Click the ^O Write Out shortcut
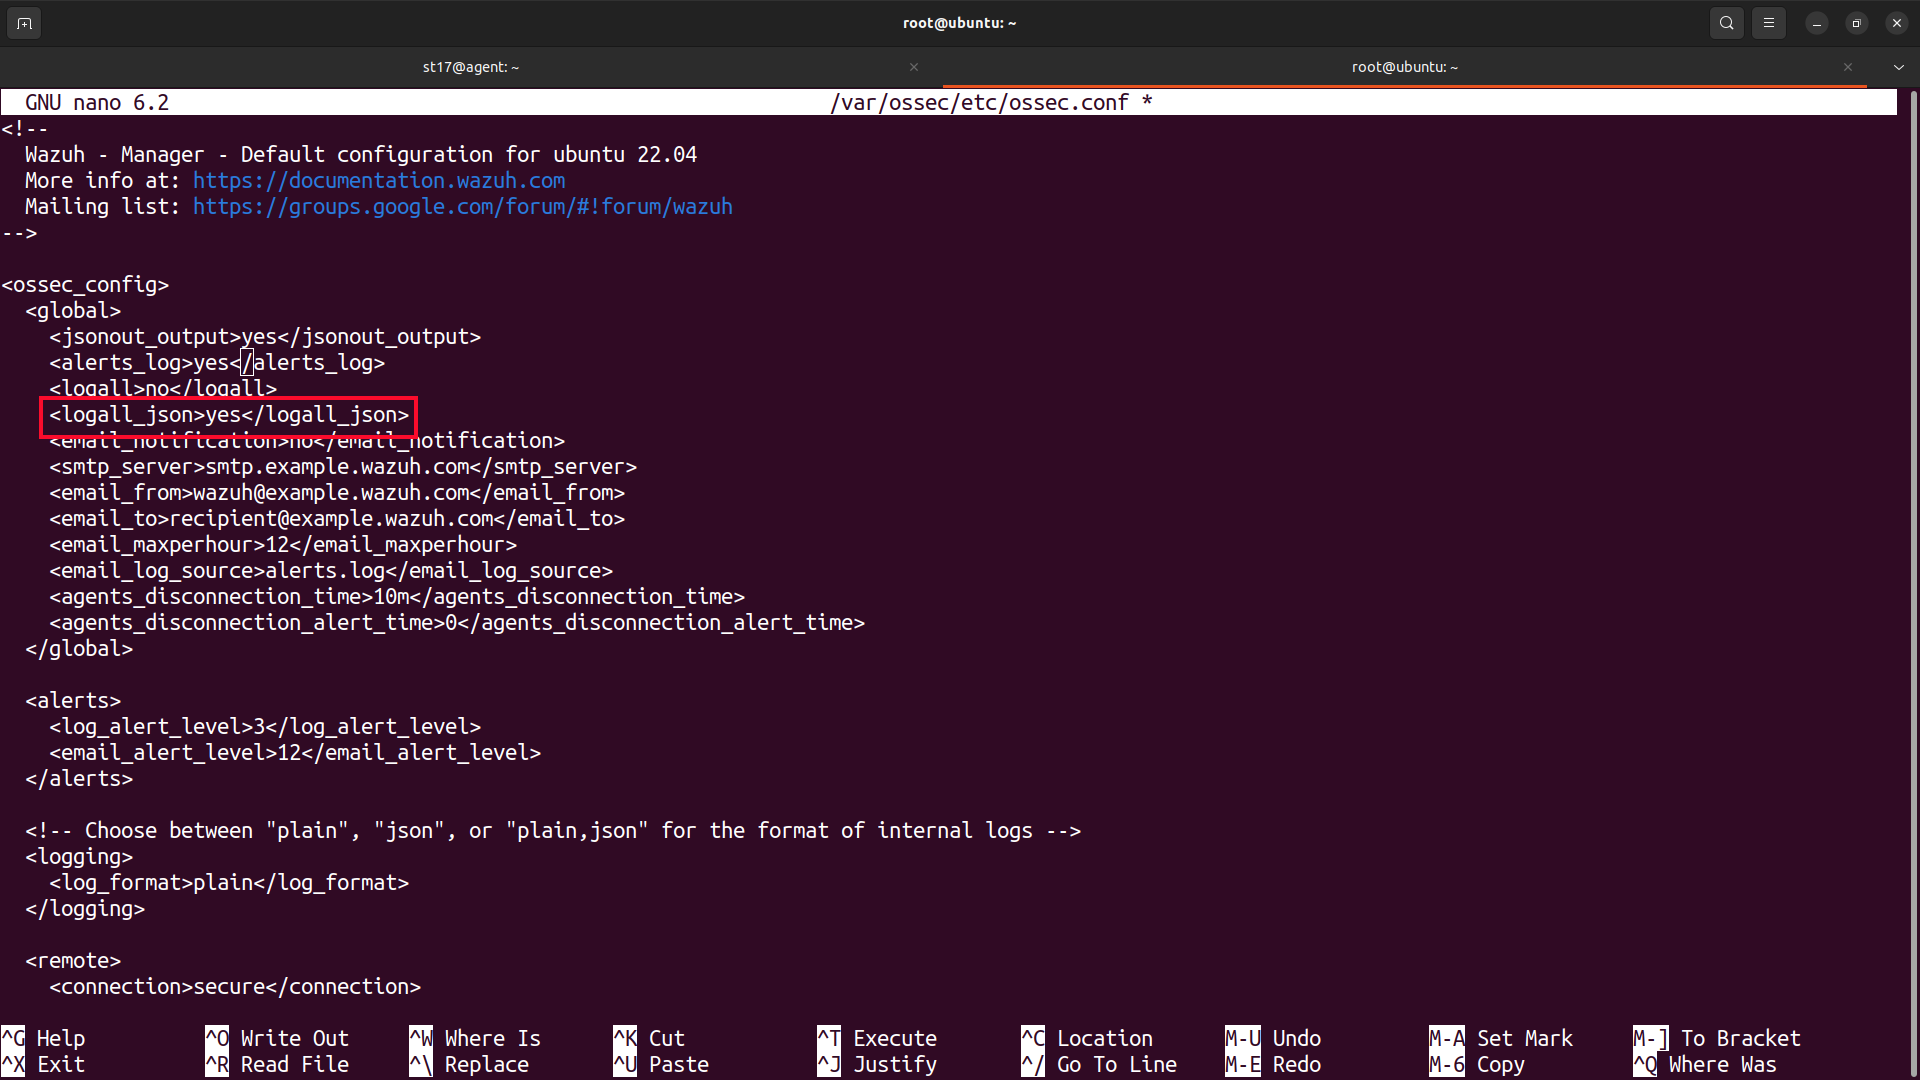 277,1038
